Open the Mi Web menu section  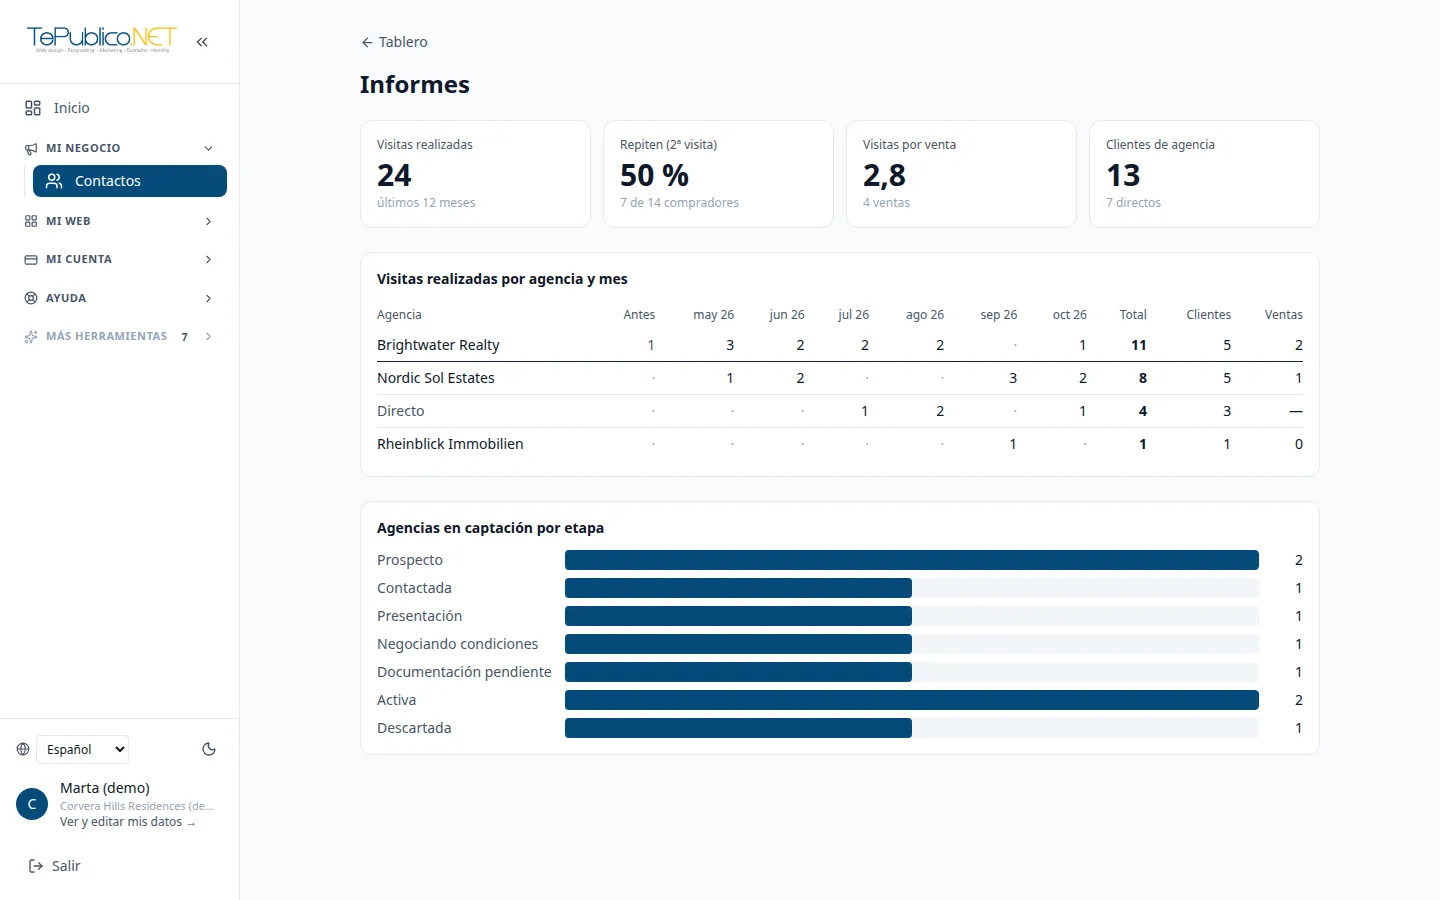coord(119,221)
